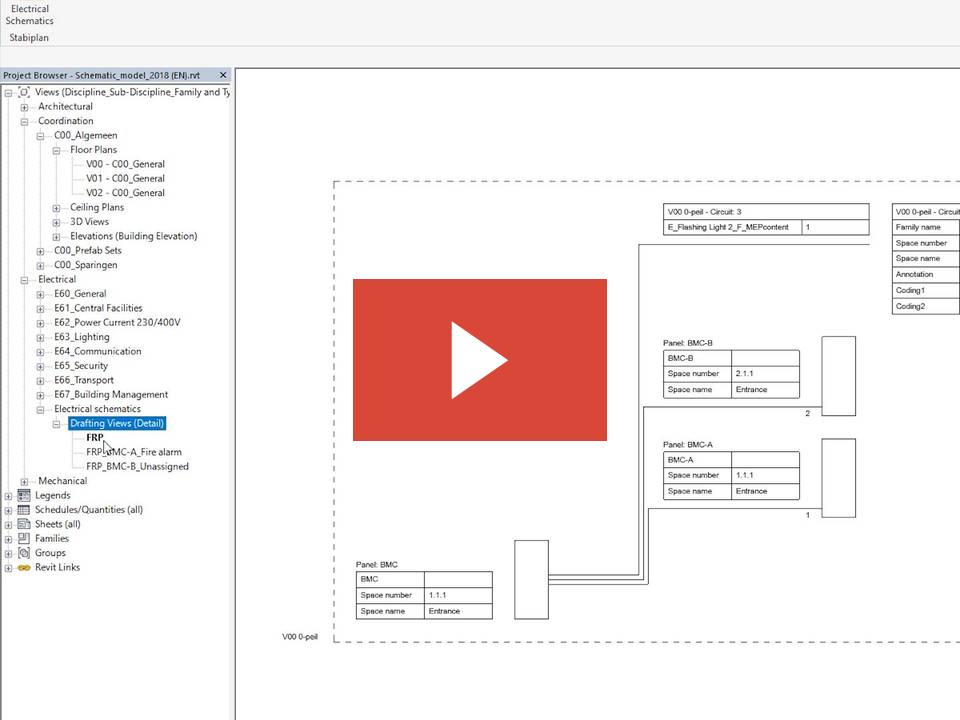Viewport: 960px width, 720px height.
Task: Click the Coding2 table cell
Action: (926, 306)
